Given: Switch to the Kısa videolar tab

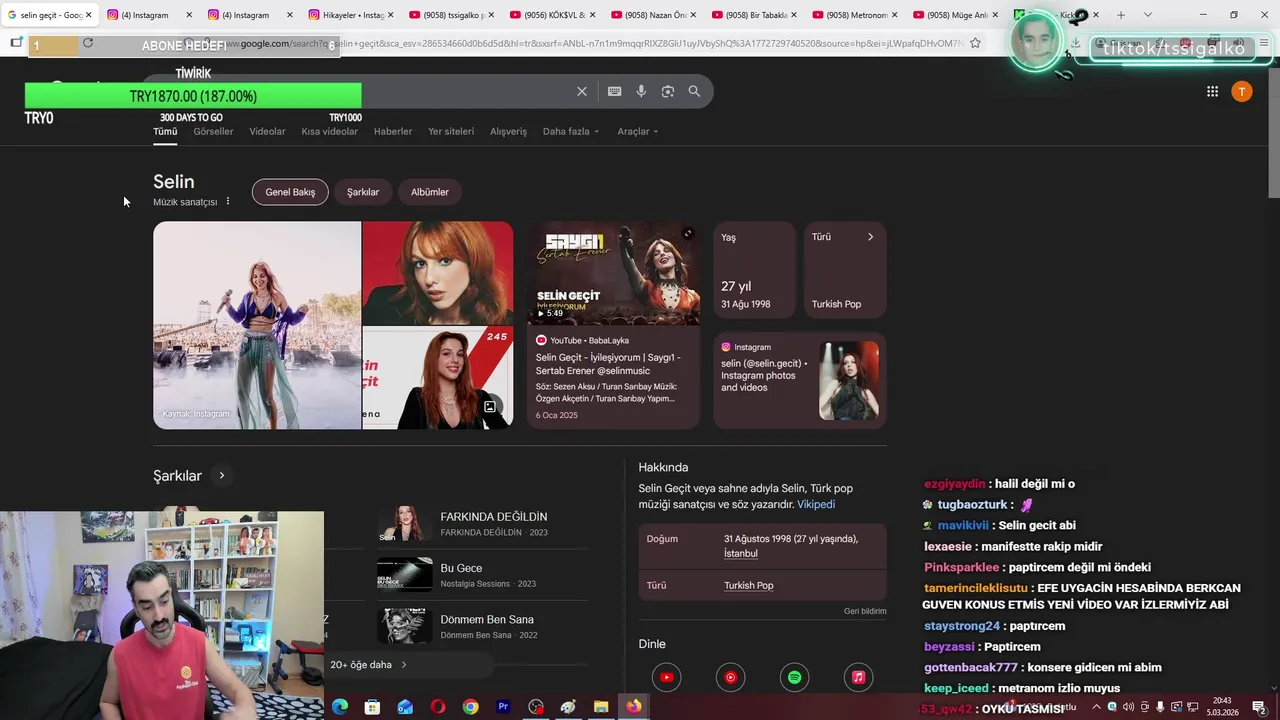Looking at the screenshot, I should pyautogui.click(x=329, y=131).
